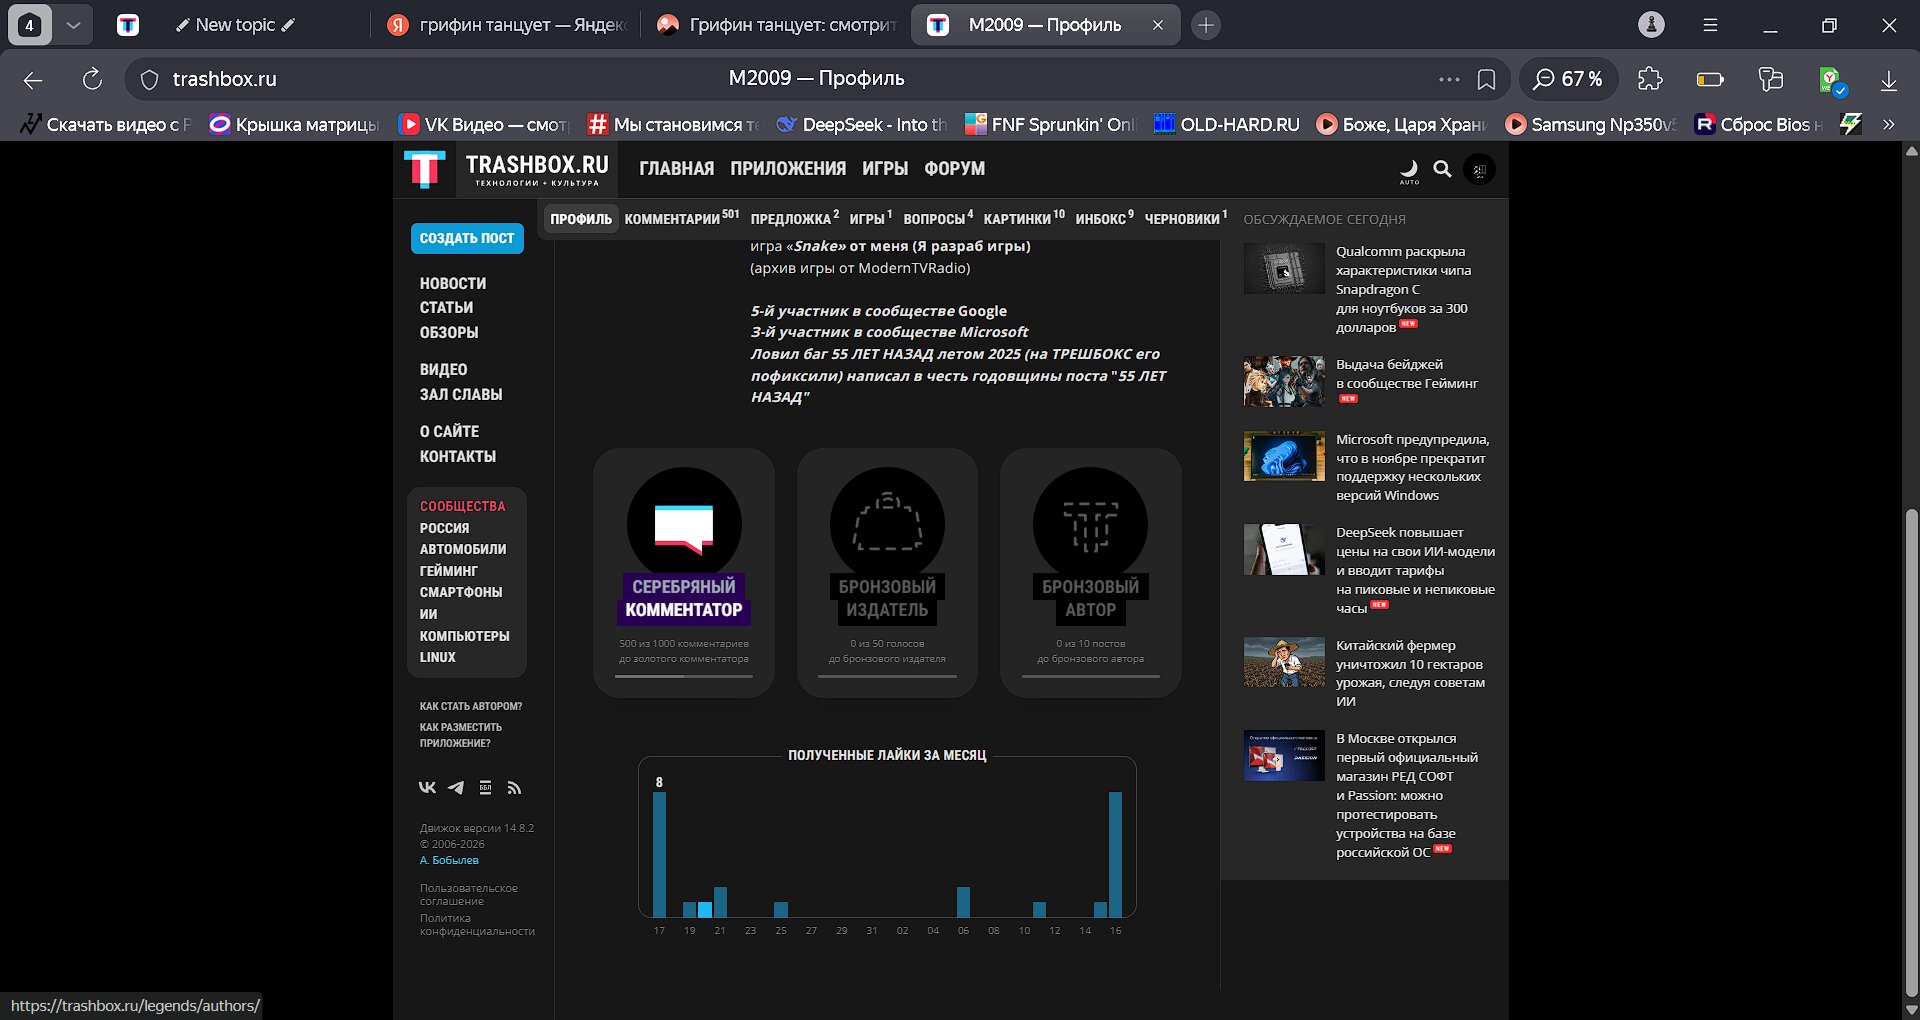The height and width of the screenshot is (1020, 1920).
Task: Click the Trashbox T logo
Action: click(x=424, y=169)
